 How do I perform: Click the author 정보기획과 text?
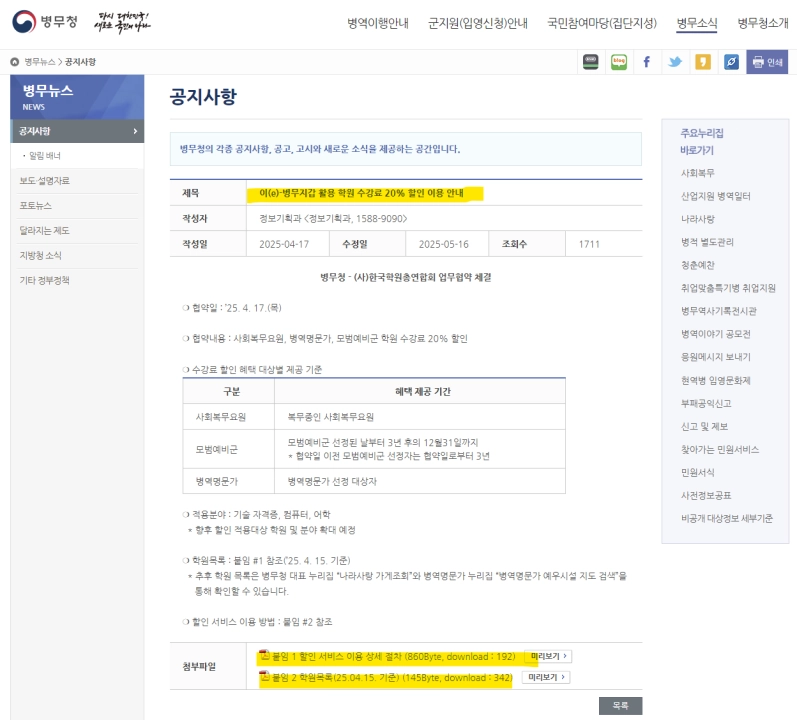333,218
